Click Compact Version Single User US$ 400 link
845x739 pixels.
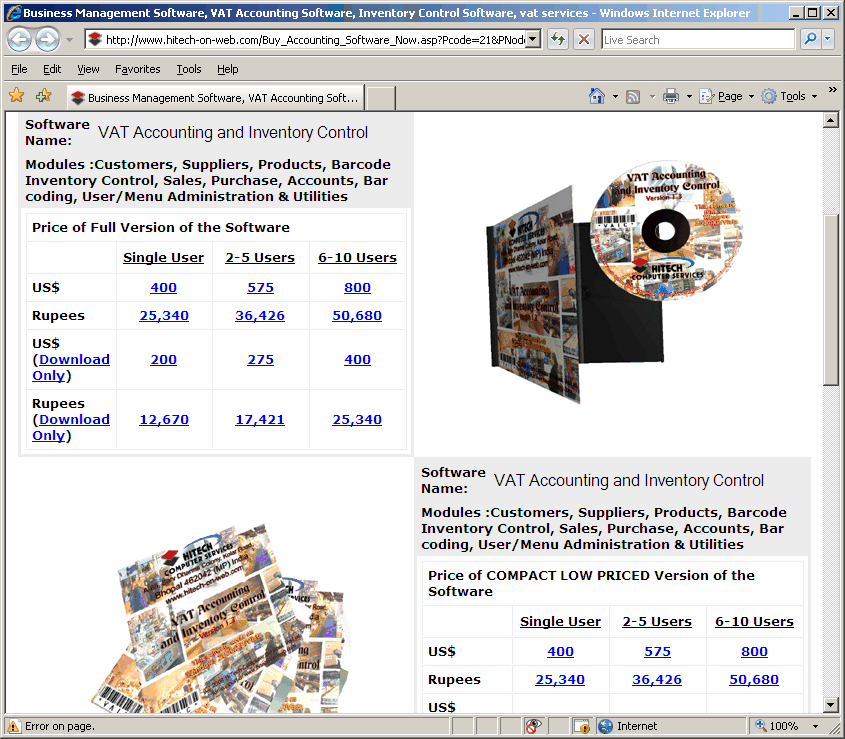560,652
